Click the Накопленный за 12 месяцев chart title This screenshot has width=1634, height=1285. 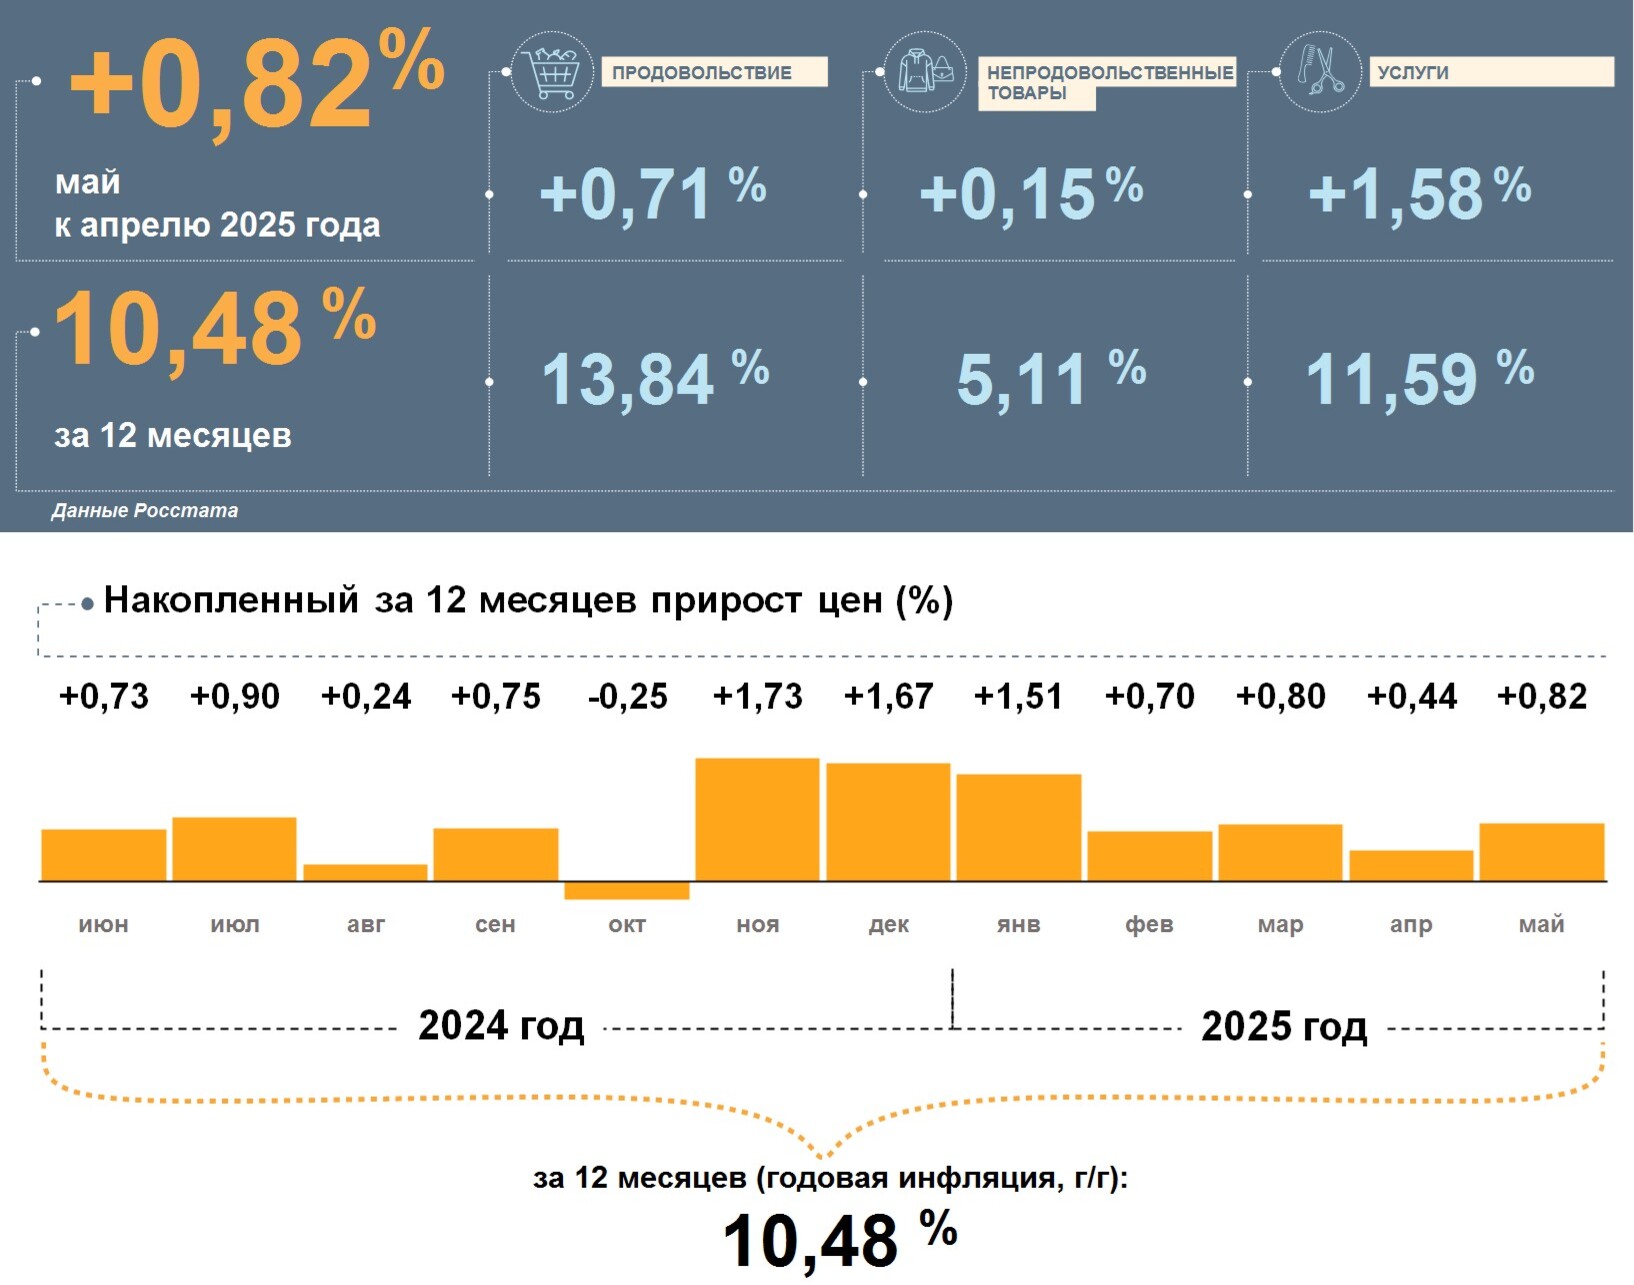pos(528,600)
